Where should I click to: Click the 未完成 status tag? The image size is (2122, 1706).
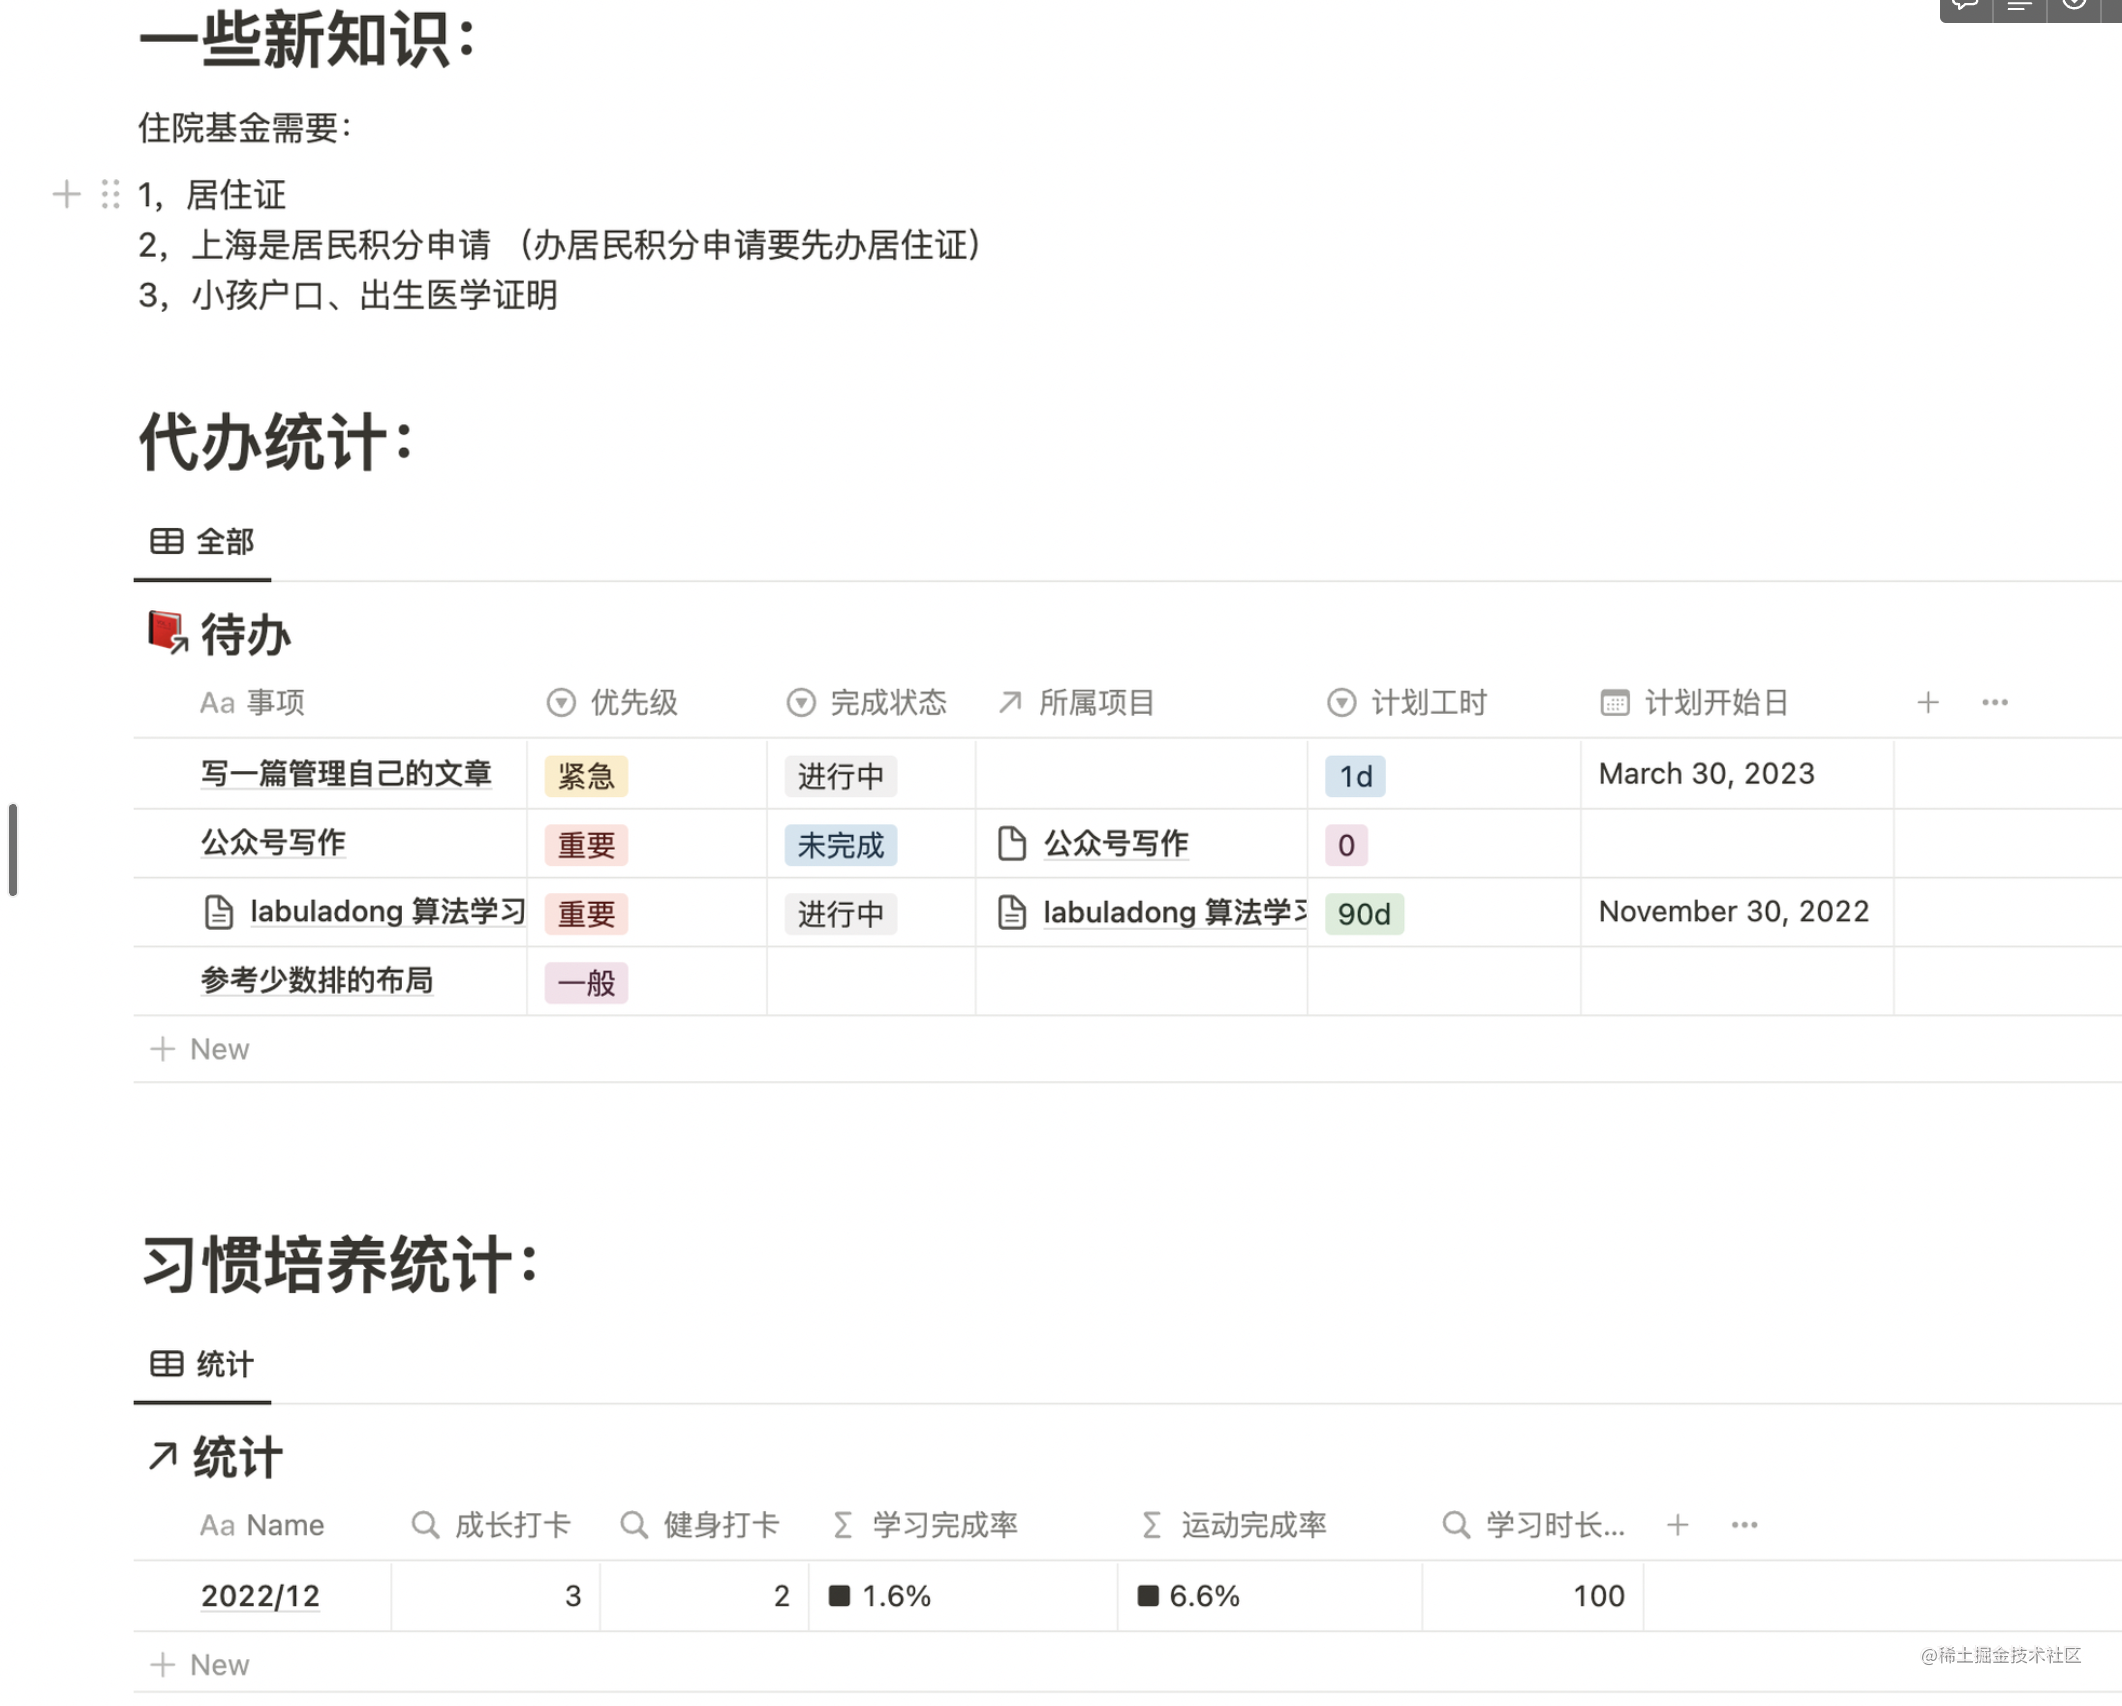(x=840, y=845)
